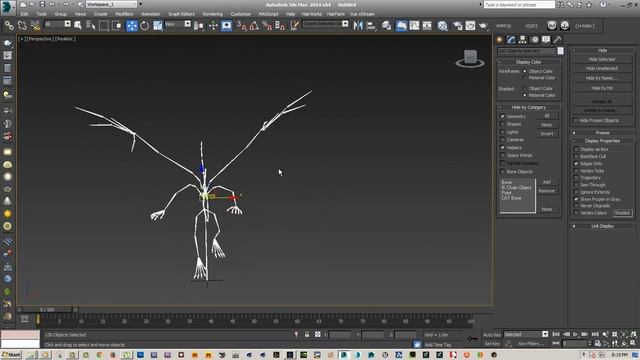Viewport: 640px width, 360px height.
Task: Toggle the Lights hide checkbox
Action: tap(503, 132)
